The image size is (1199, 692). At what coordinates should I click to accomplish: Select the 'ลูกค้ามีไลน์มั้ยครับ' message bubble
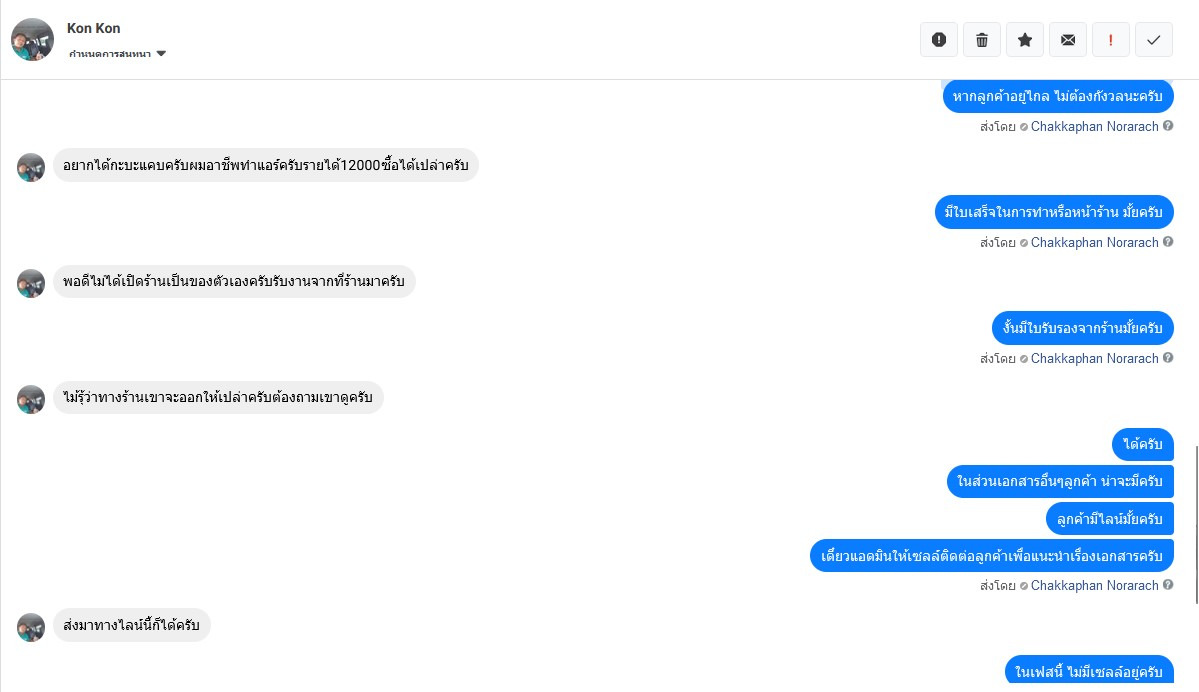(1109, 519)
